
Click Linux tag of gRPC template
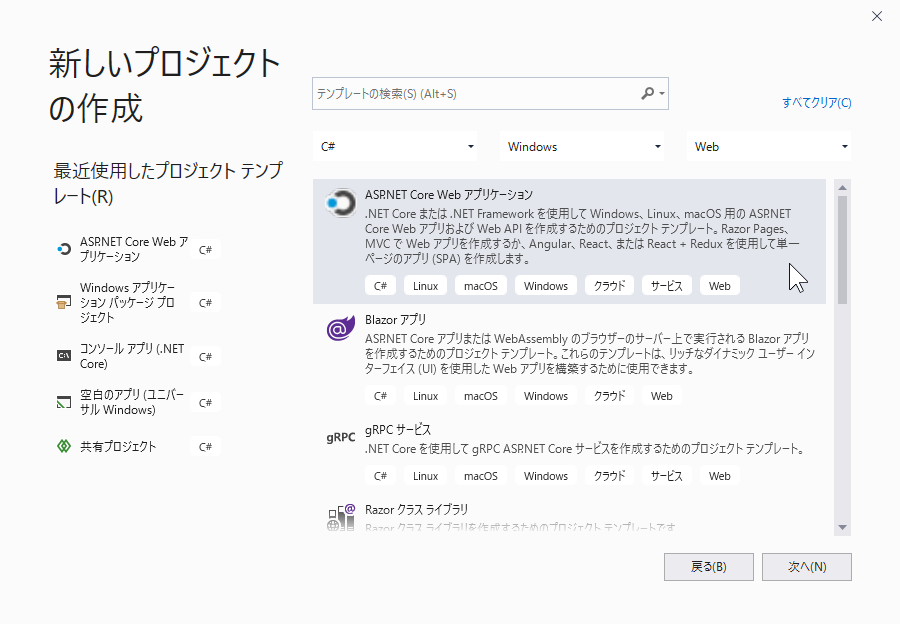point(425,476)
